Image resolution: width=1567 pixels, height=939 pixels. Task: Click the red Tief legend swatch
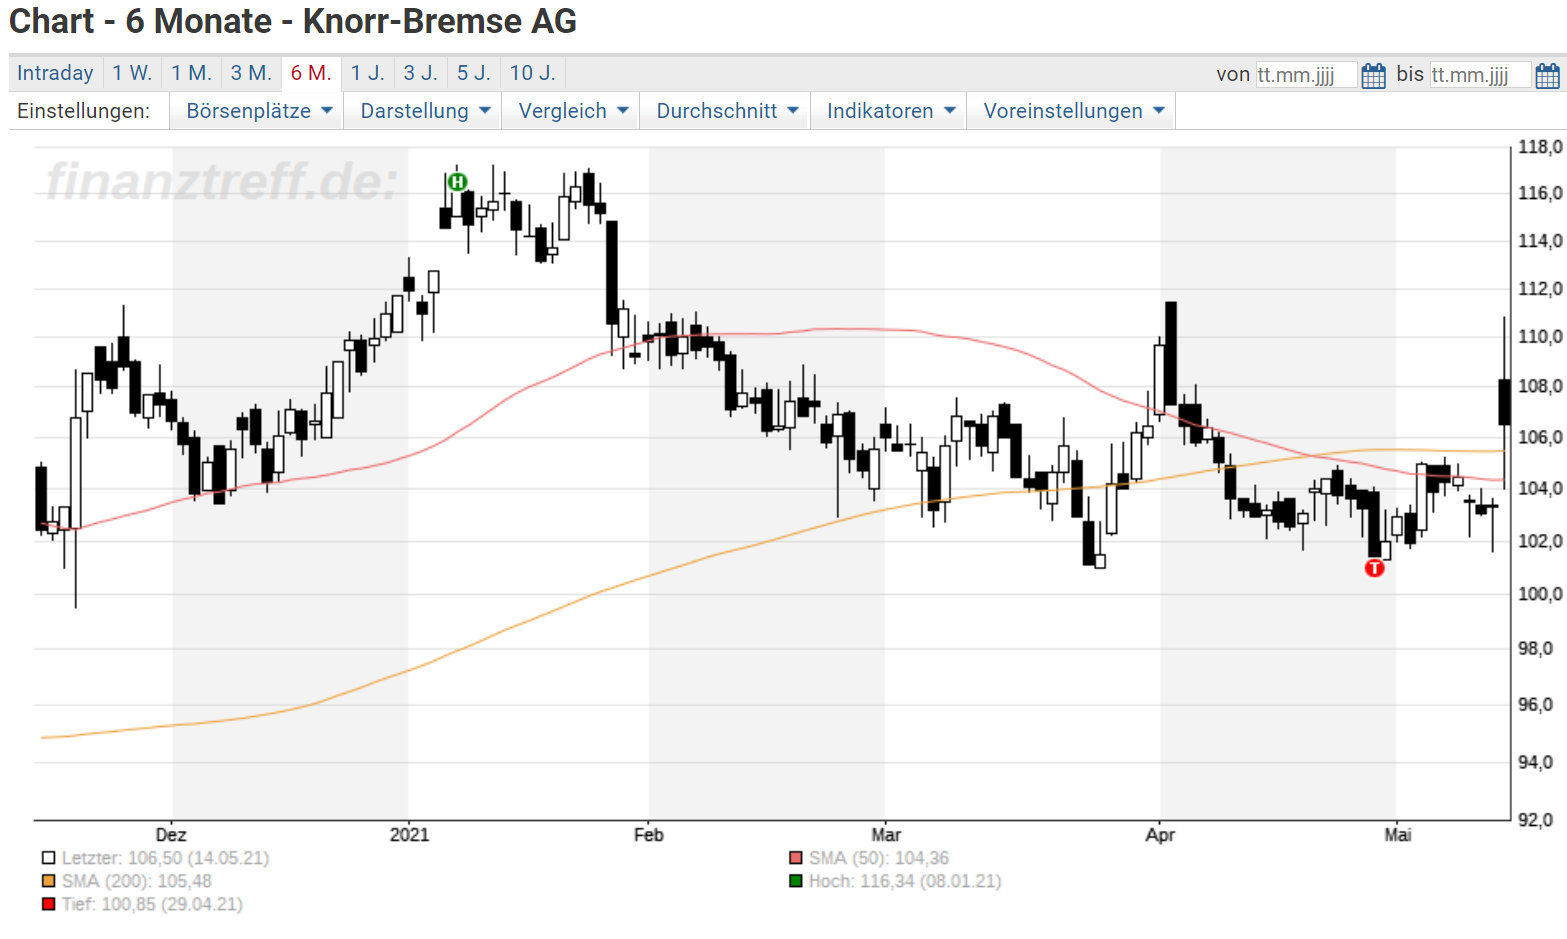pyautogui.click(x=48, y=904)
